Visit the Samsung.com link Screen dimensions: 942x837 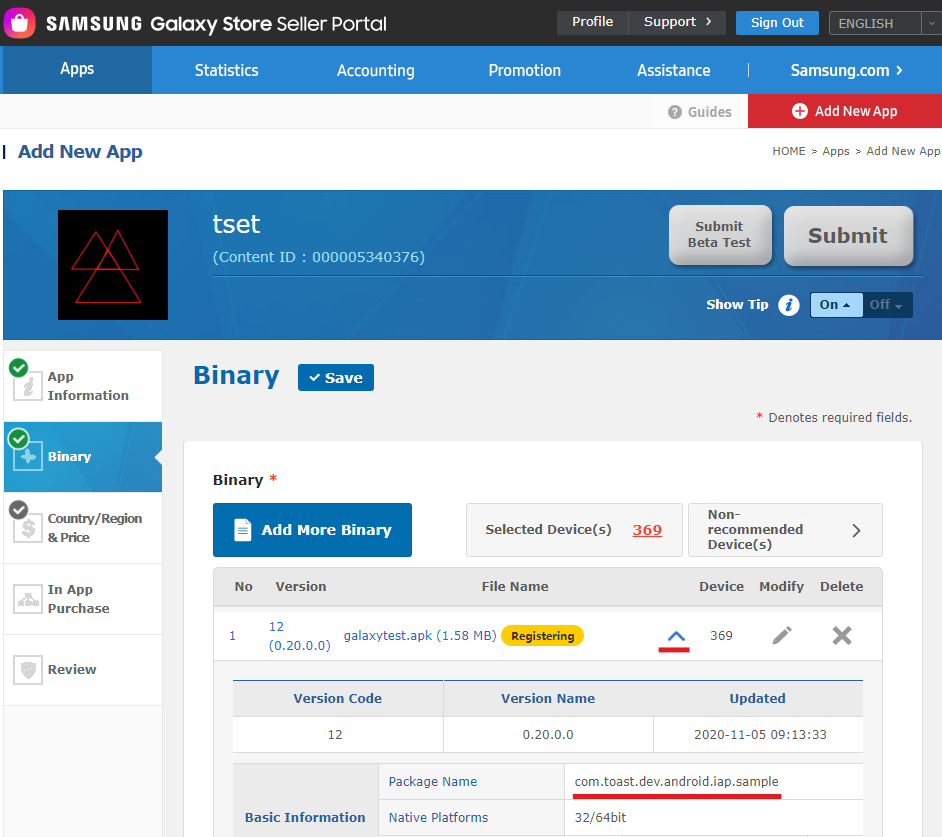846,70
